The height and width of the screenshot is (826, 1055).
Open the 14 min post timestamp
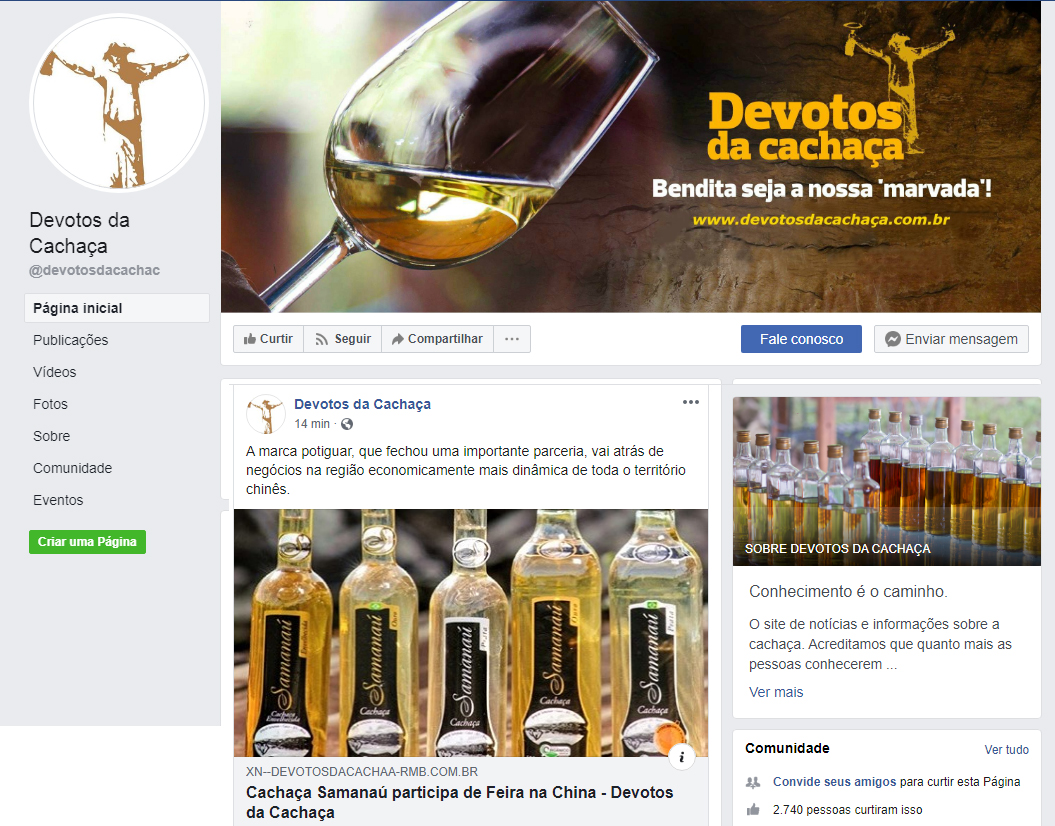pos(312,424)
